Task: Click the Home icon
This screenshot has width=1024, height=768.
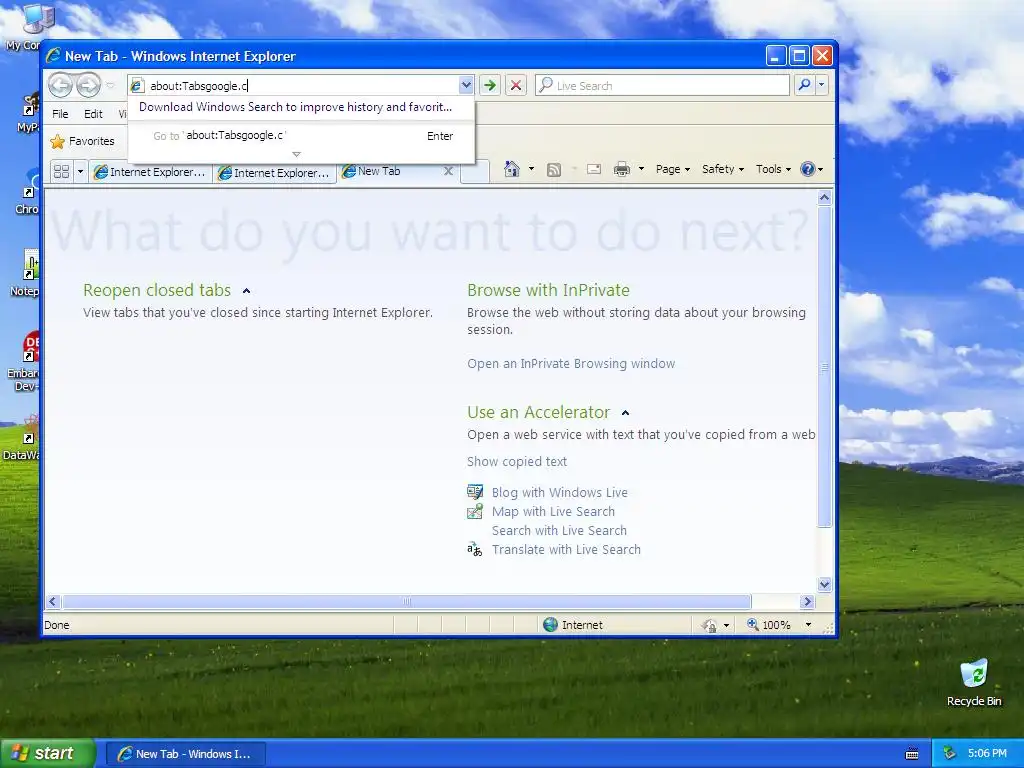Action: [x=511, y=169]
